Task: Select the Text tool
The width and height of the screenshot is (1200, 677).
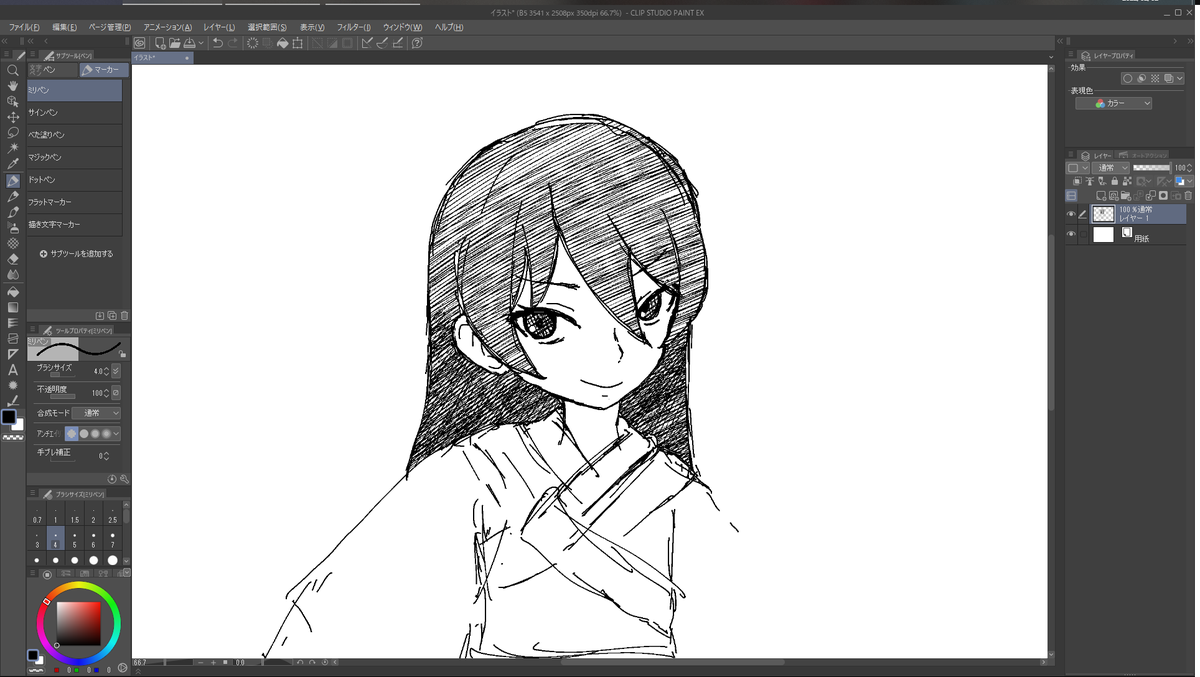Action: 13,370
